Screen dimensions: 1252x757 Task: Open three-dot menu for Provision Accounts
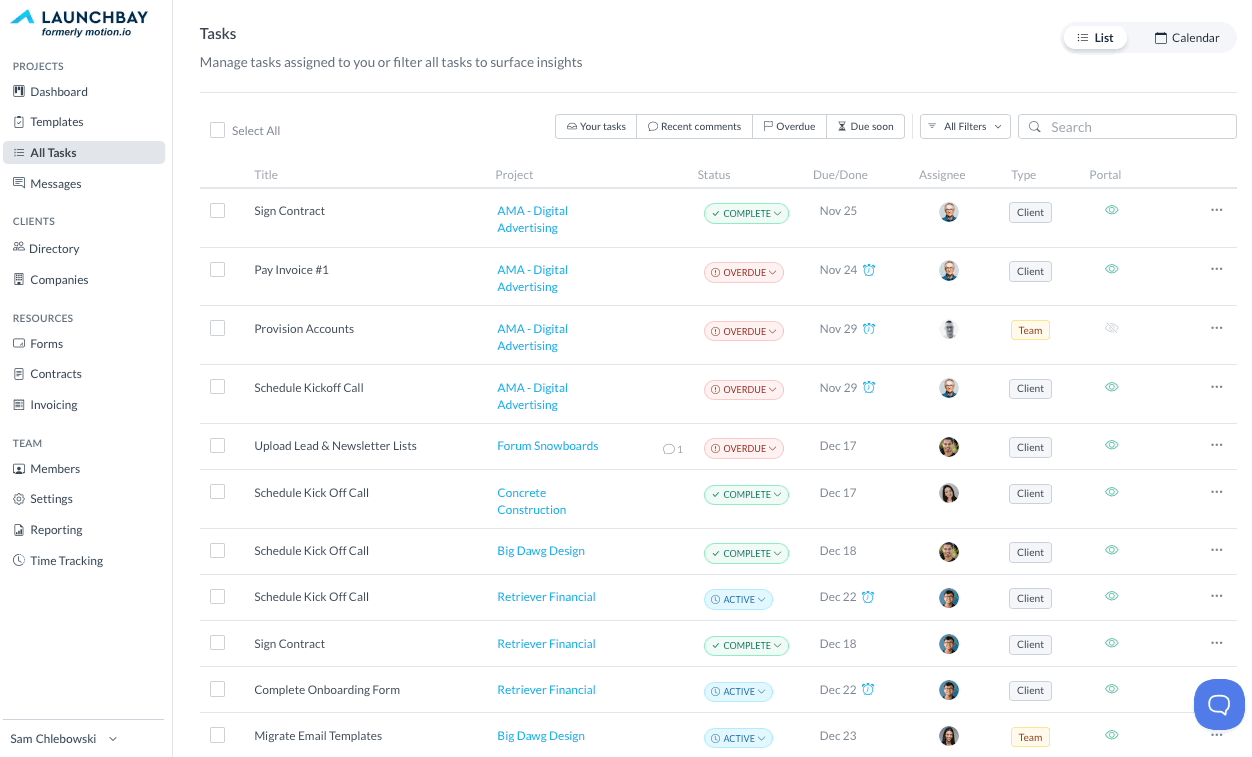(1216, 328)
